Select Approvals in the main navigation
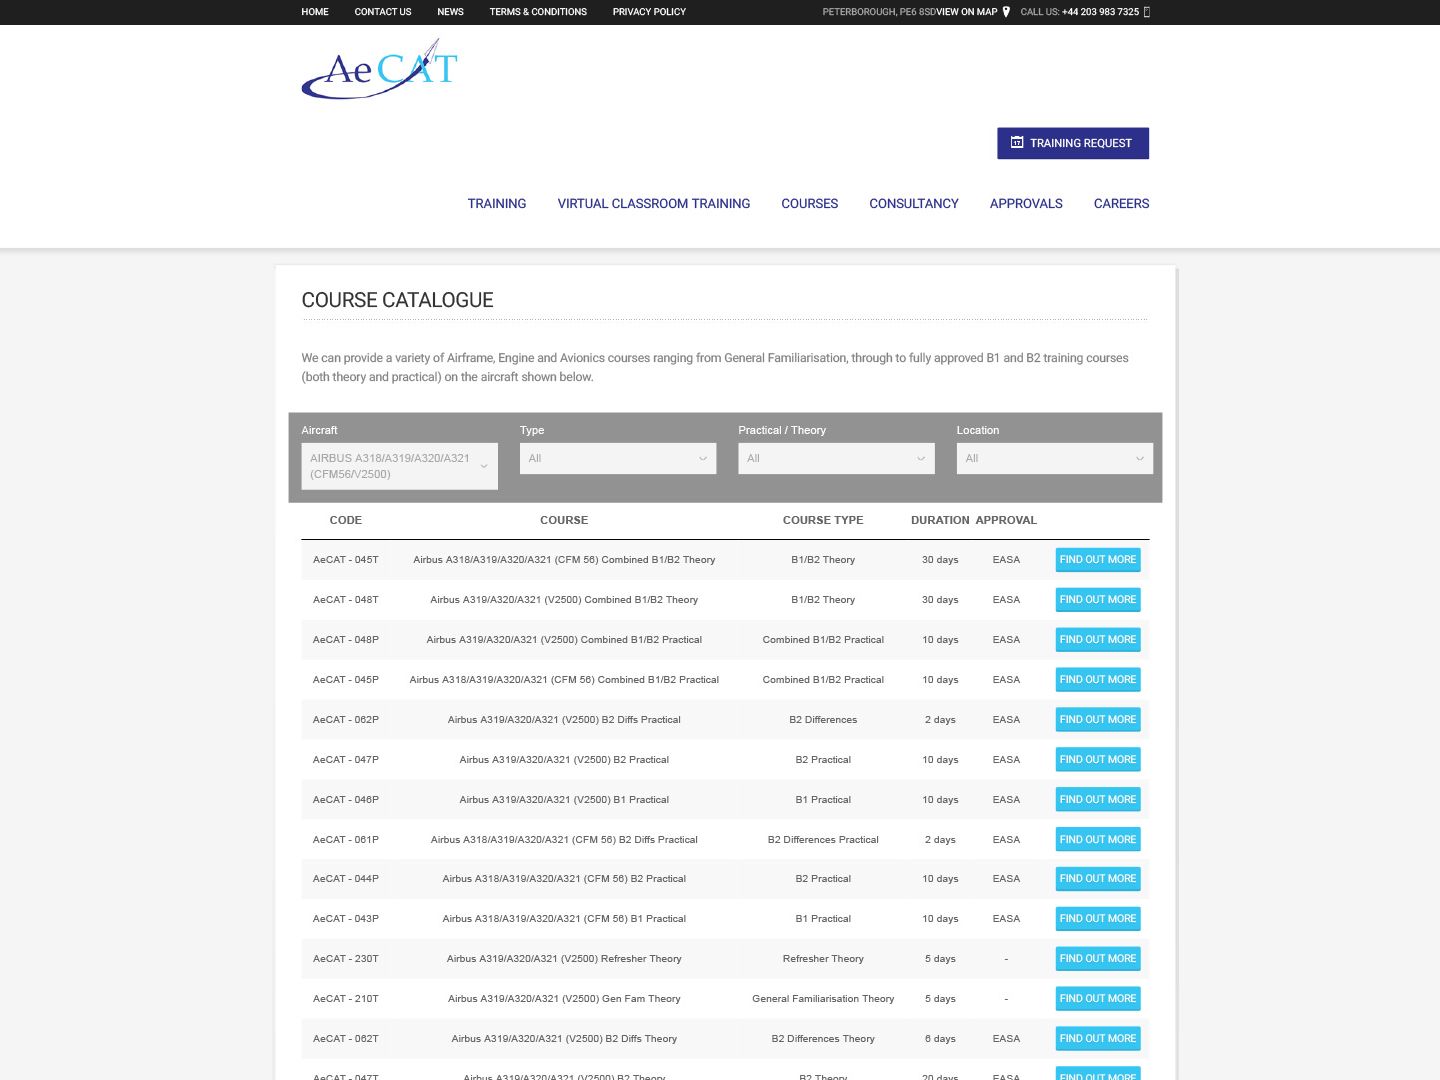This screenshot has height=1080, width=1440. (x=1025, y=203)
